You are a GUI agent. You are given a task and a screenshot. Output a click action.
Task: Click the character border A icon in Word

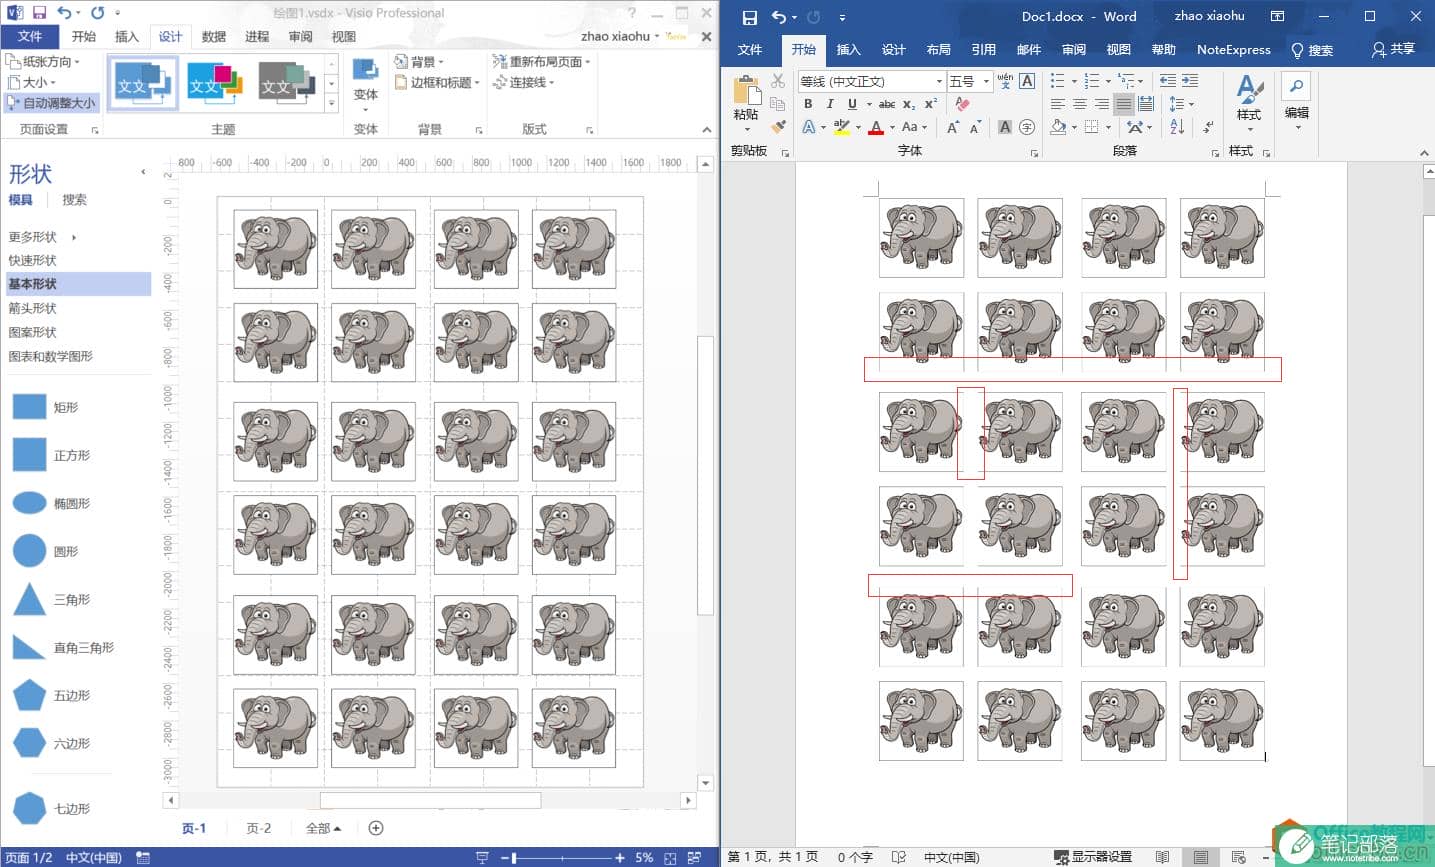[x=1027, y=81]
